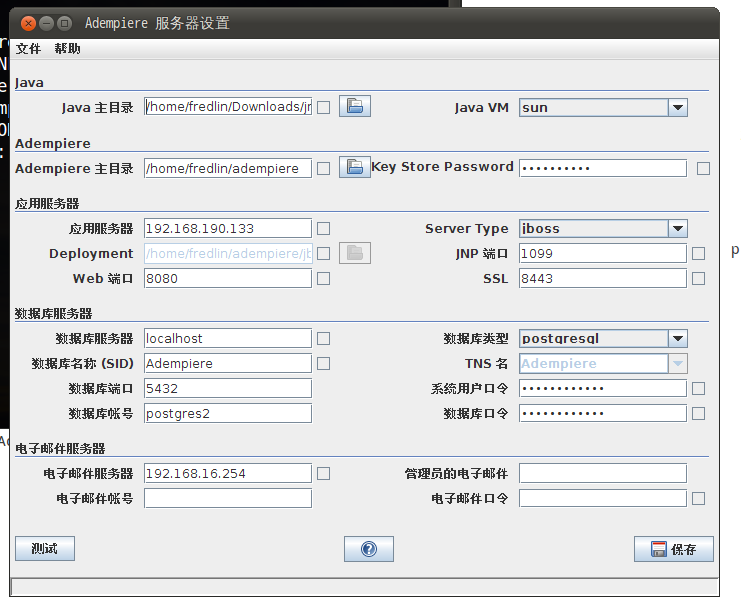The image size is (741, 602).
Task: Click the 系统用户口令 password field
Action: point(603,388)
